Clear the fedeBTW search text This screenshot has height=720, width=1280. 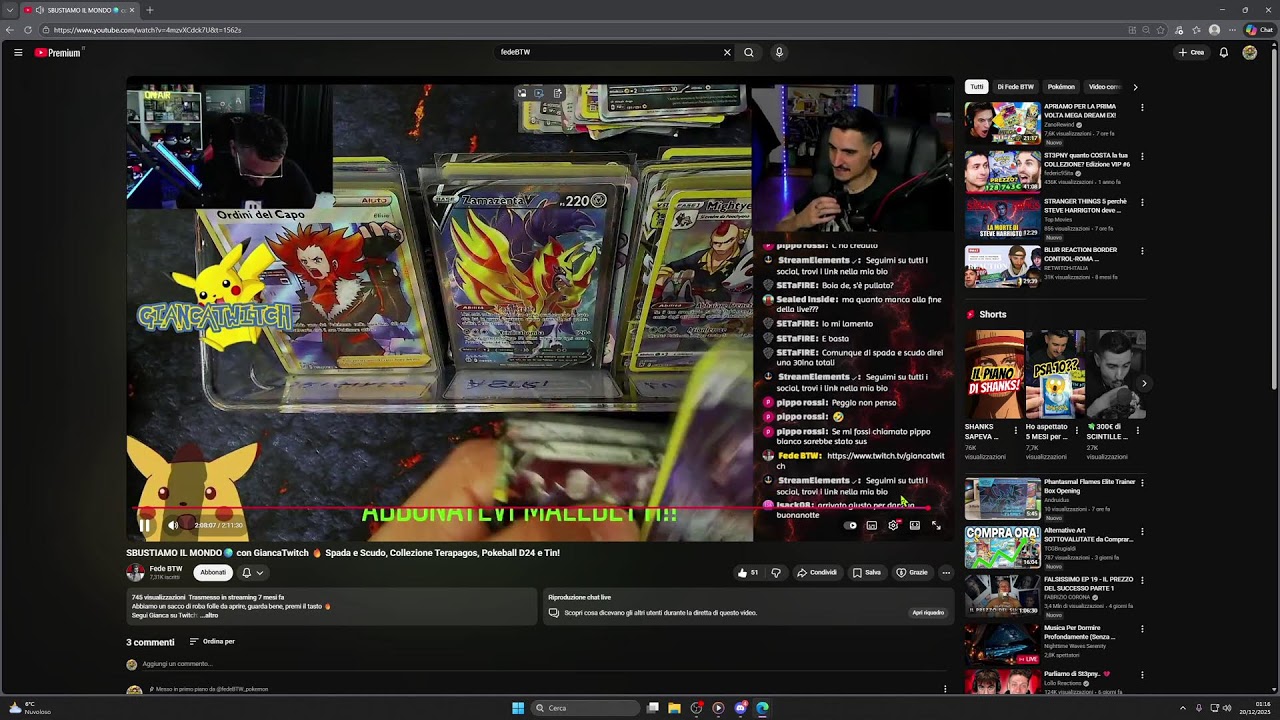pos(727,52)
